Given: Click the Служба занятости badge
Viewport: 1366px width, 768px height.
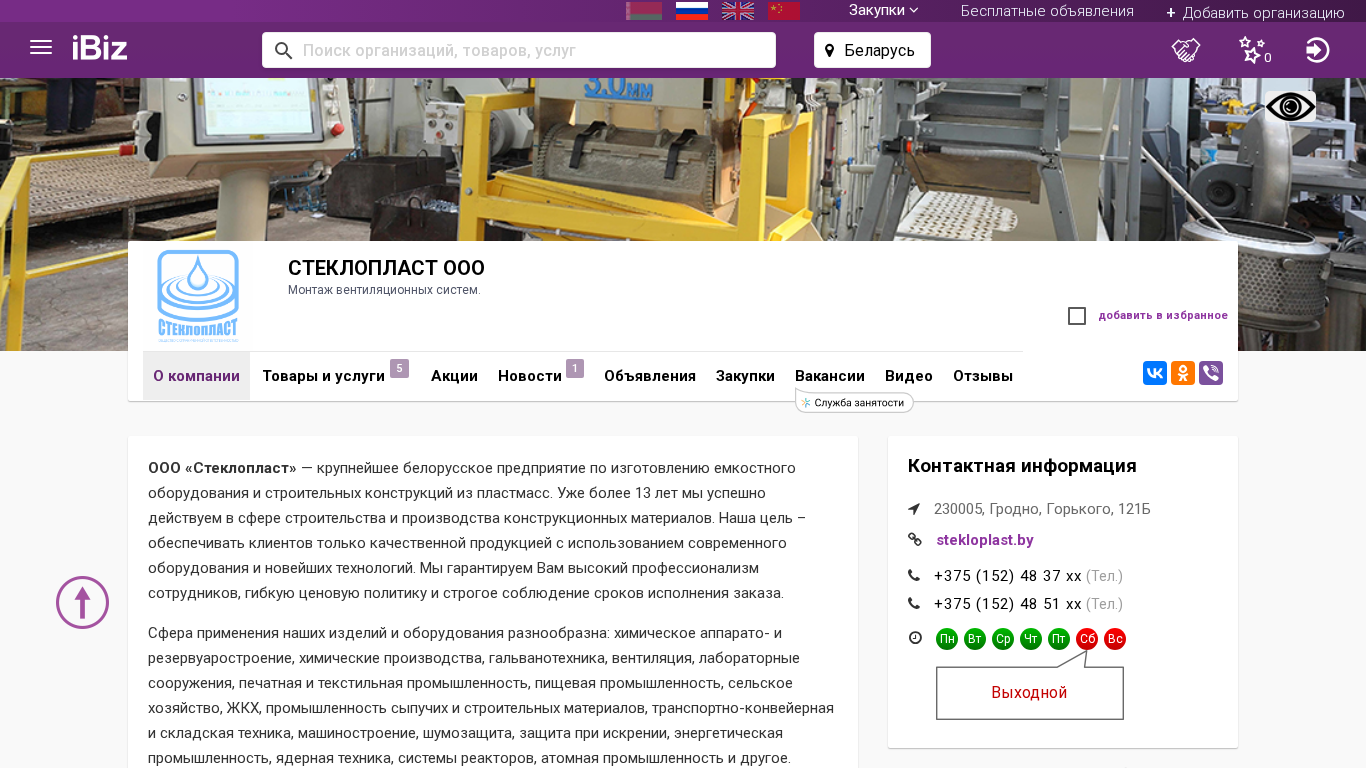Looking at the screenshot, I should click(x=854, y=402).
